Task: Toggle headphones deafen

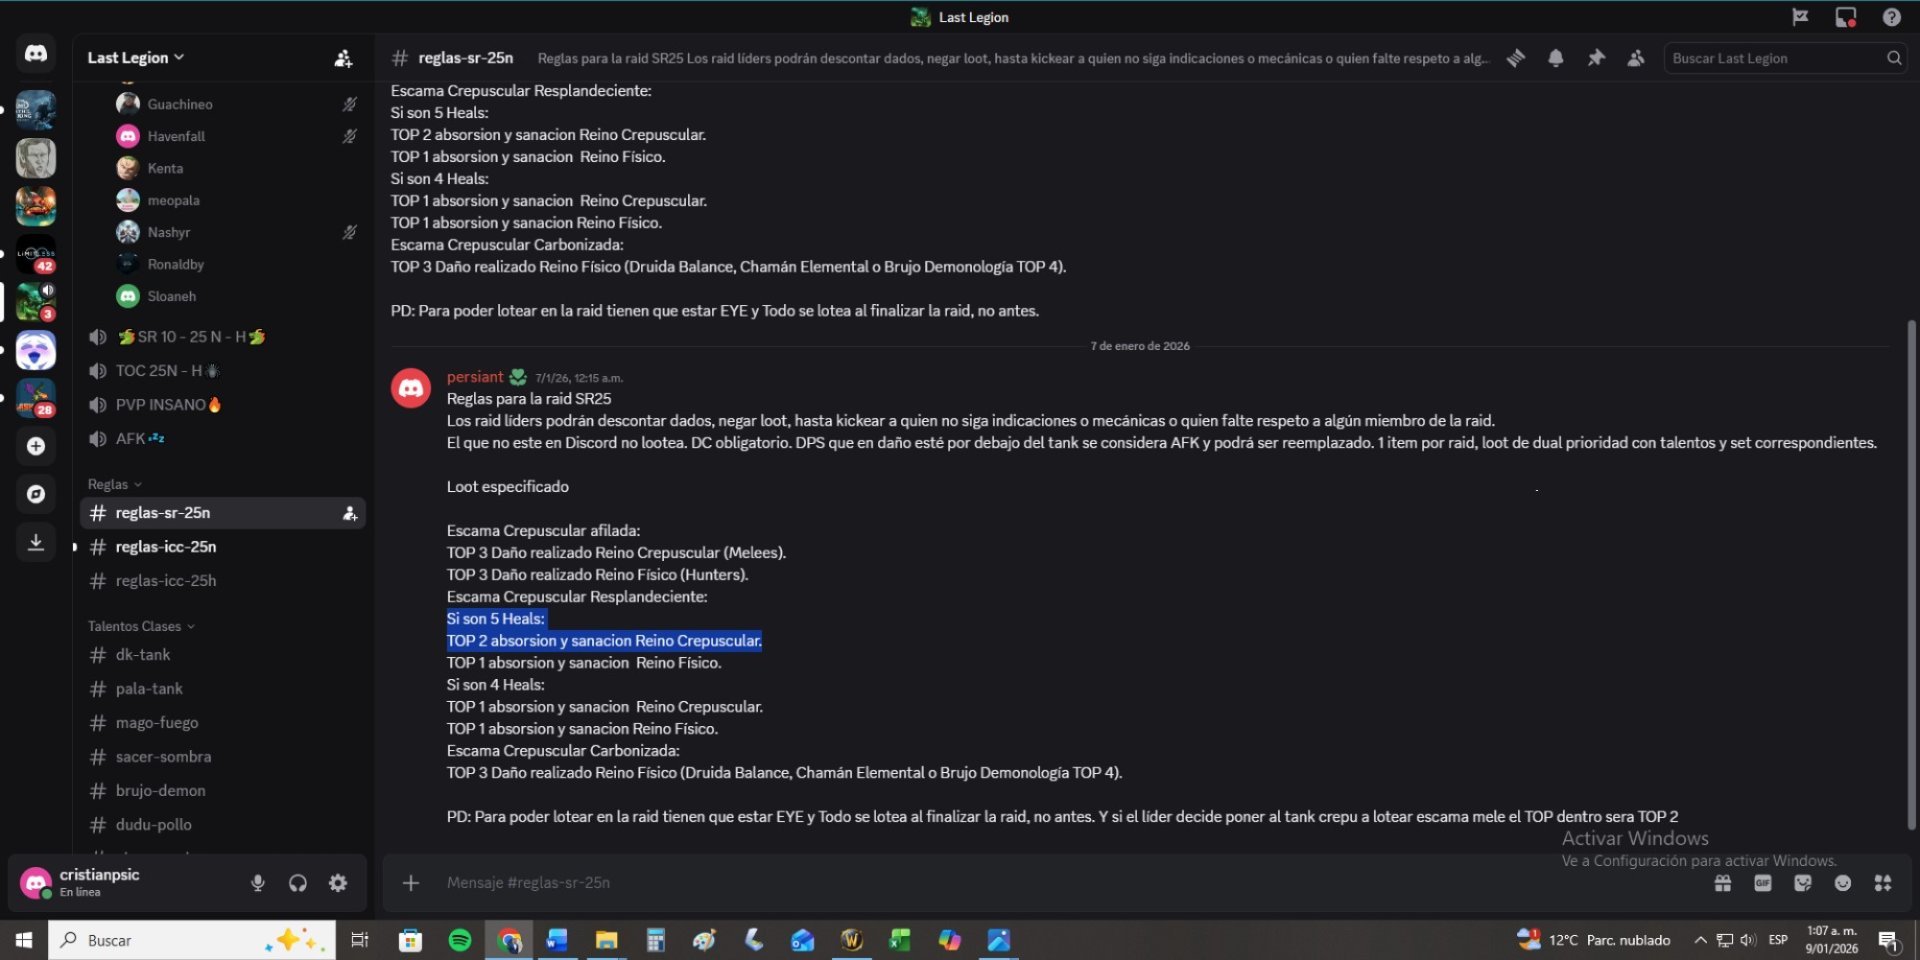Action: coord(298,883)
